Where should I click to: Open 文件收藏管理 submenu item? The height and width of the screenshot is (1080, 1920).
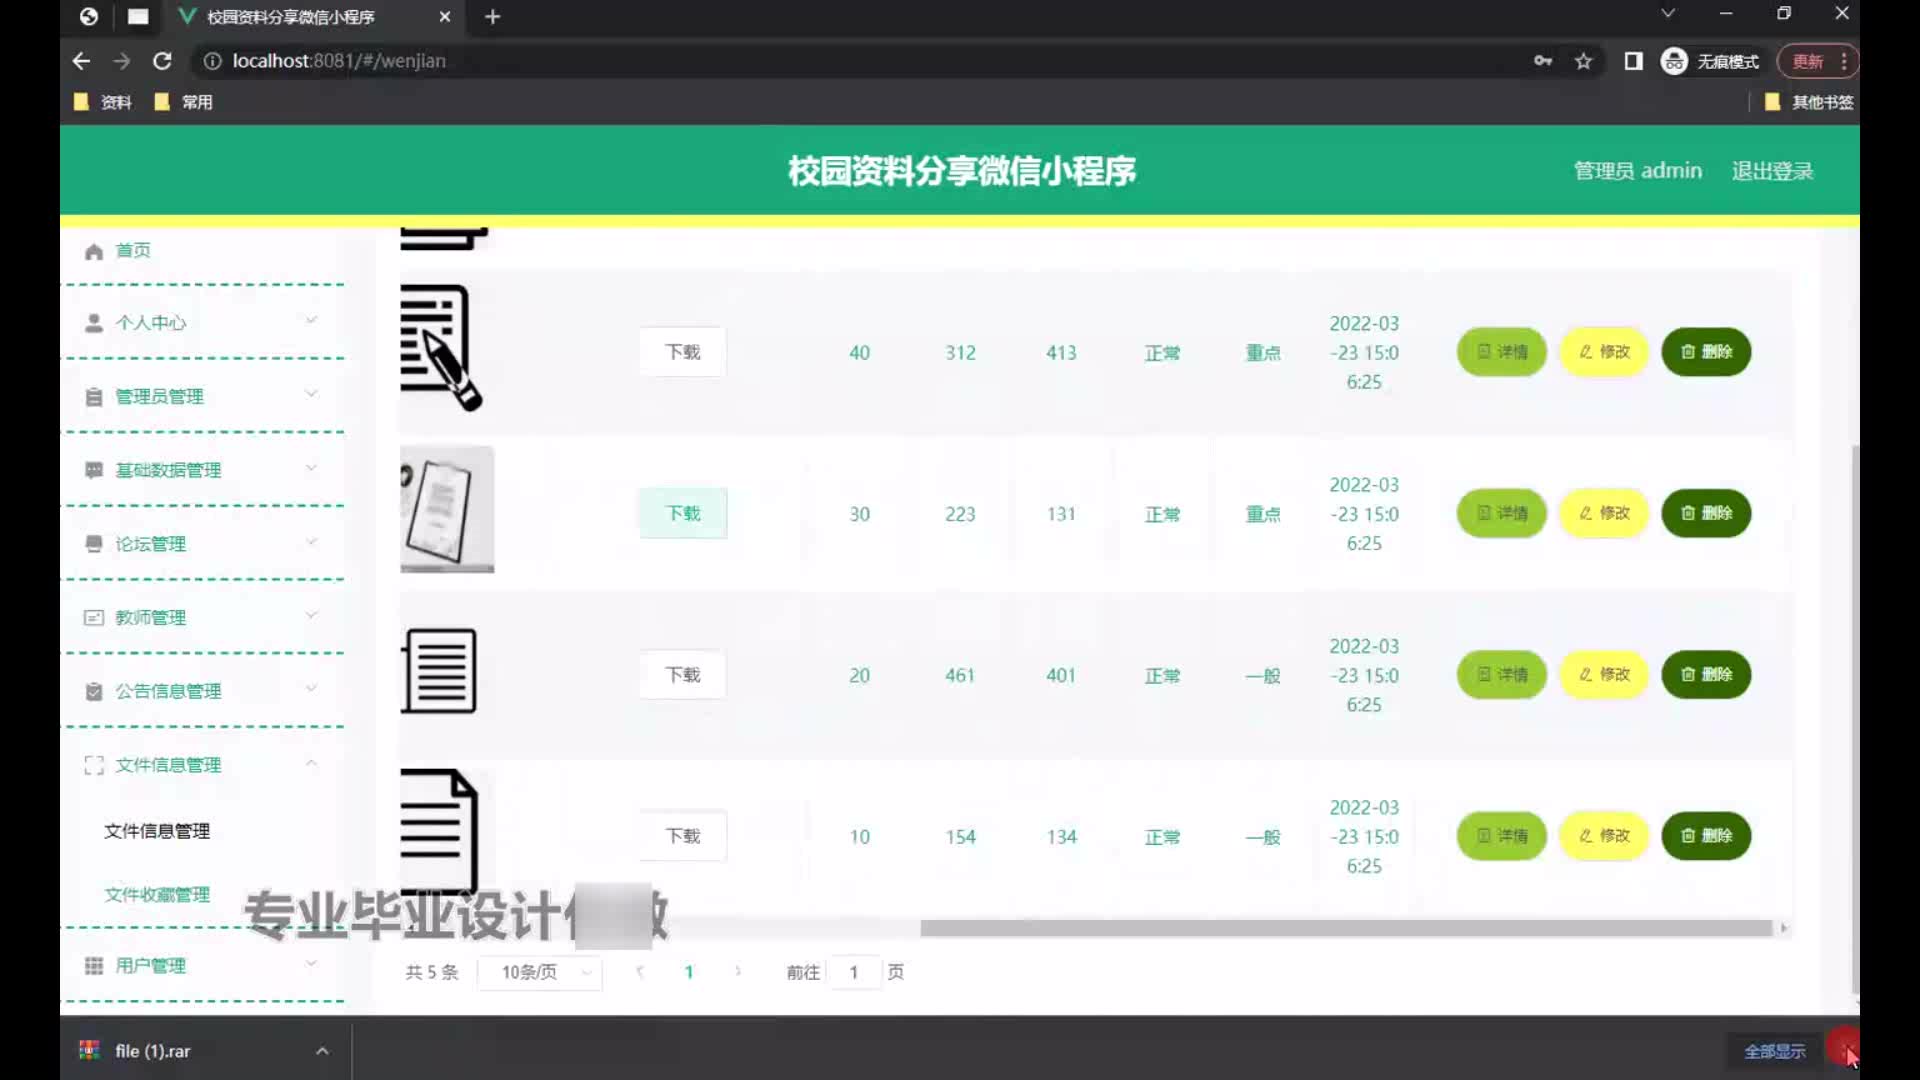157,894
